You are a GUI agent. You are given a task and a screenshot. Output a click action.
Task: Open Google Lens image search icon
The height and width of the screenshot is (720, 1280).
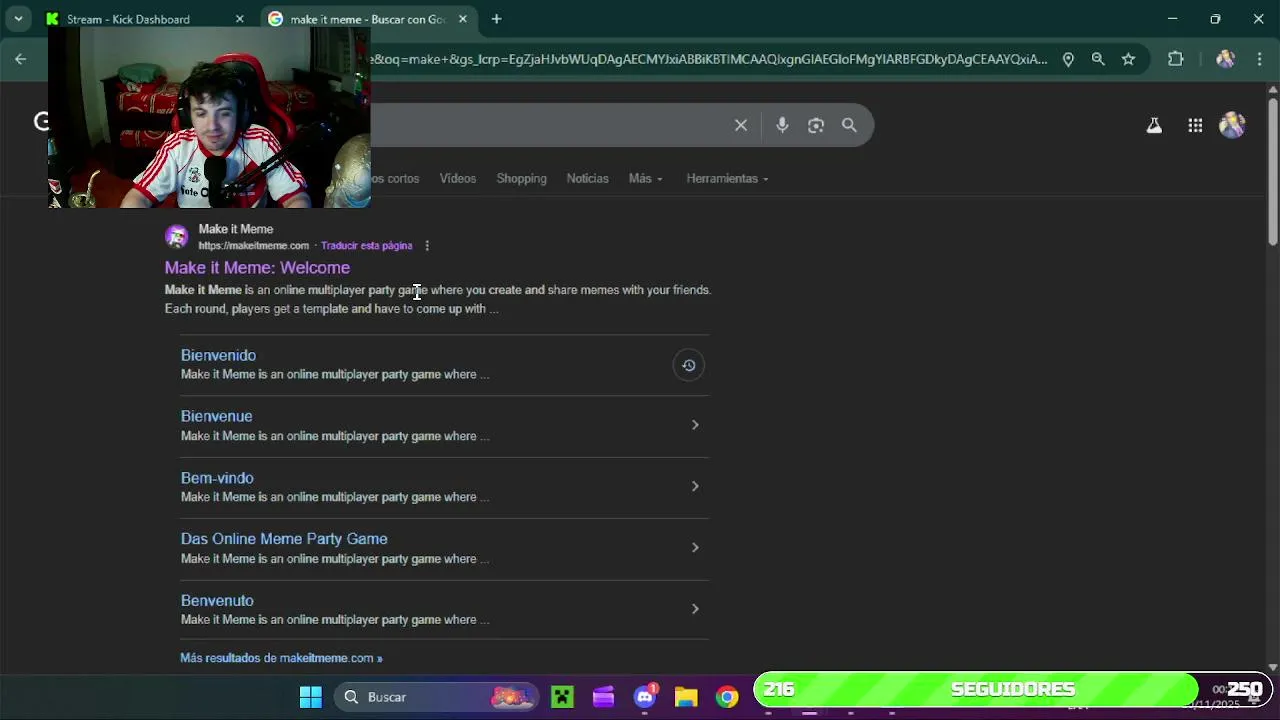tap(816, 125)
